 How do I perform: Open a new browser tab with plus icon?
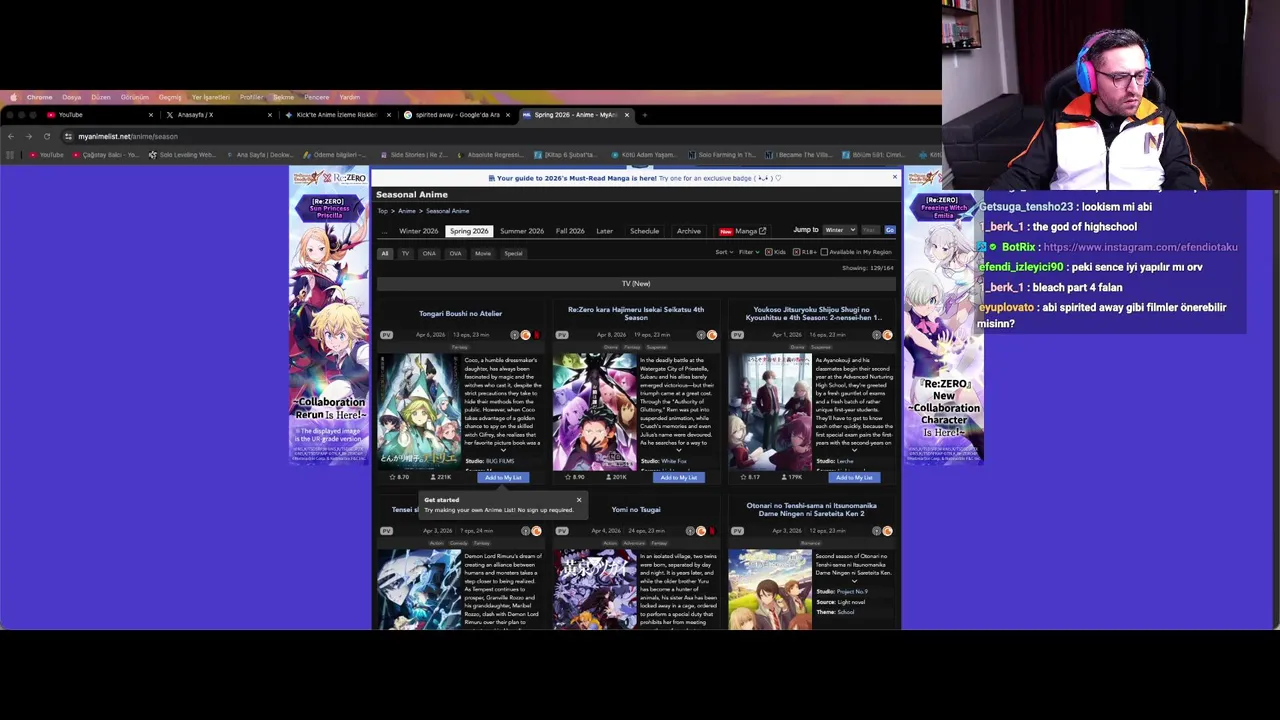[x=644, y=115]
